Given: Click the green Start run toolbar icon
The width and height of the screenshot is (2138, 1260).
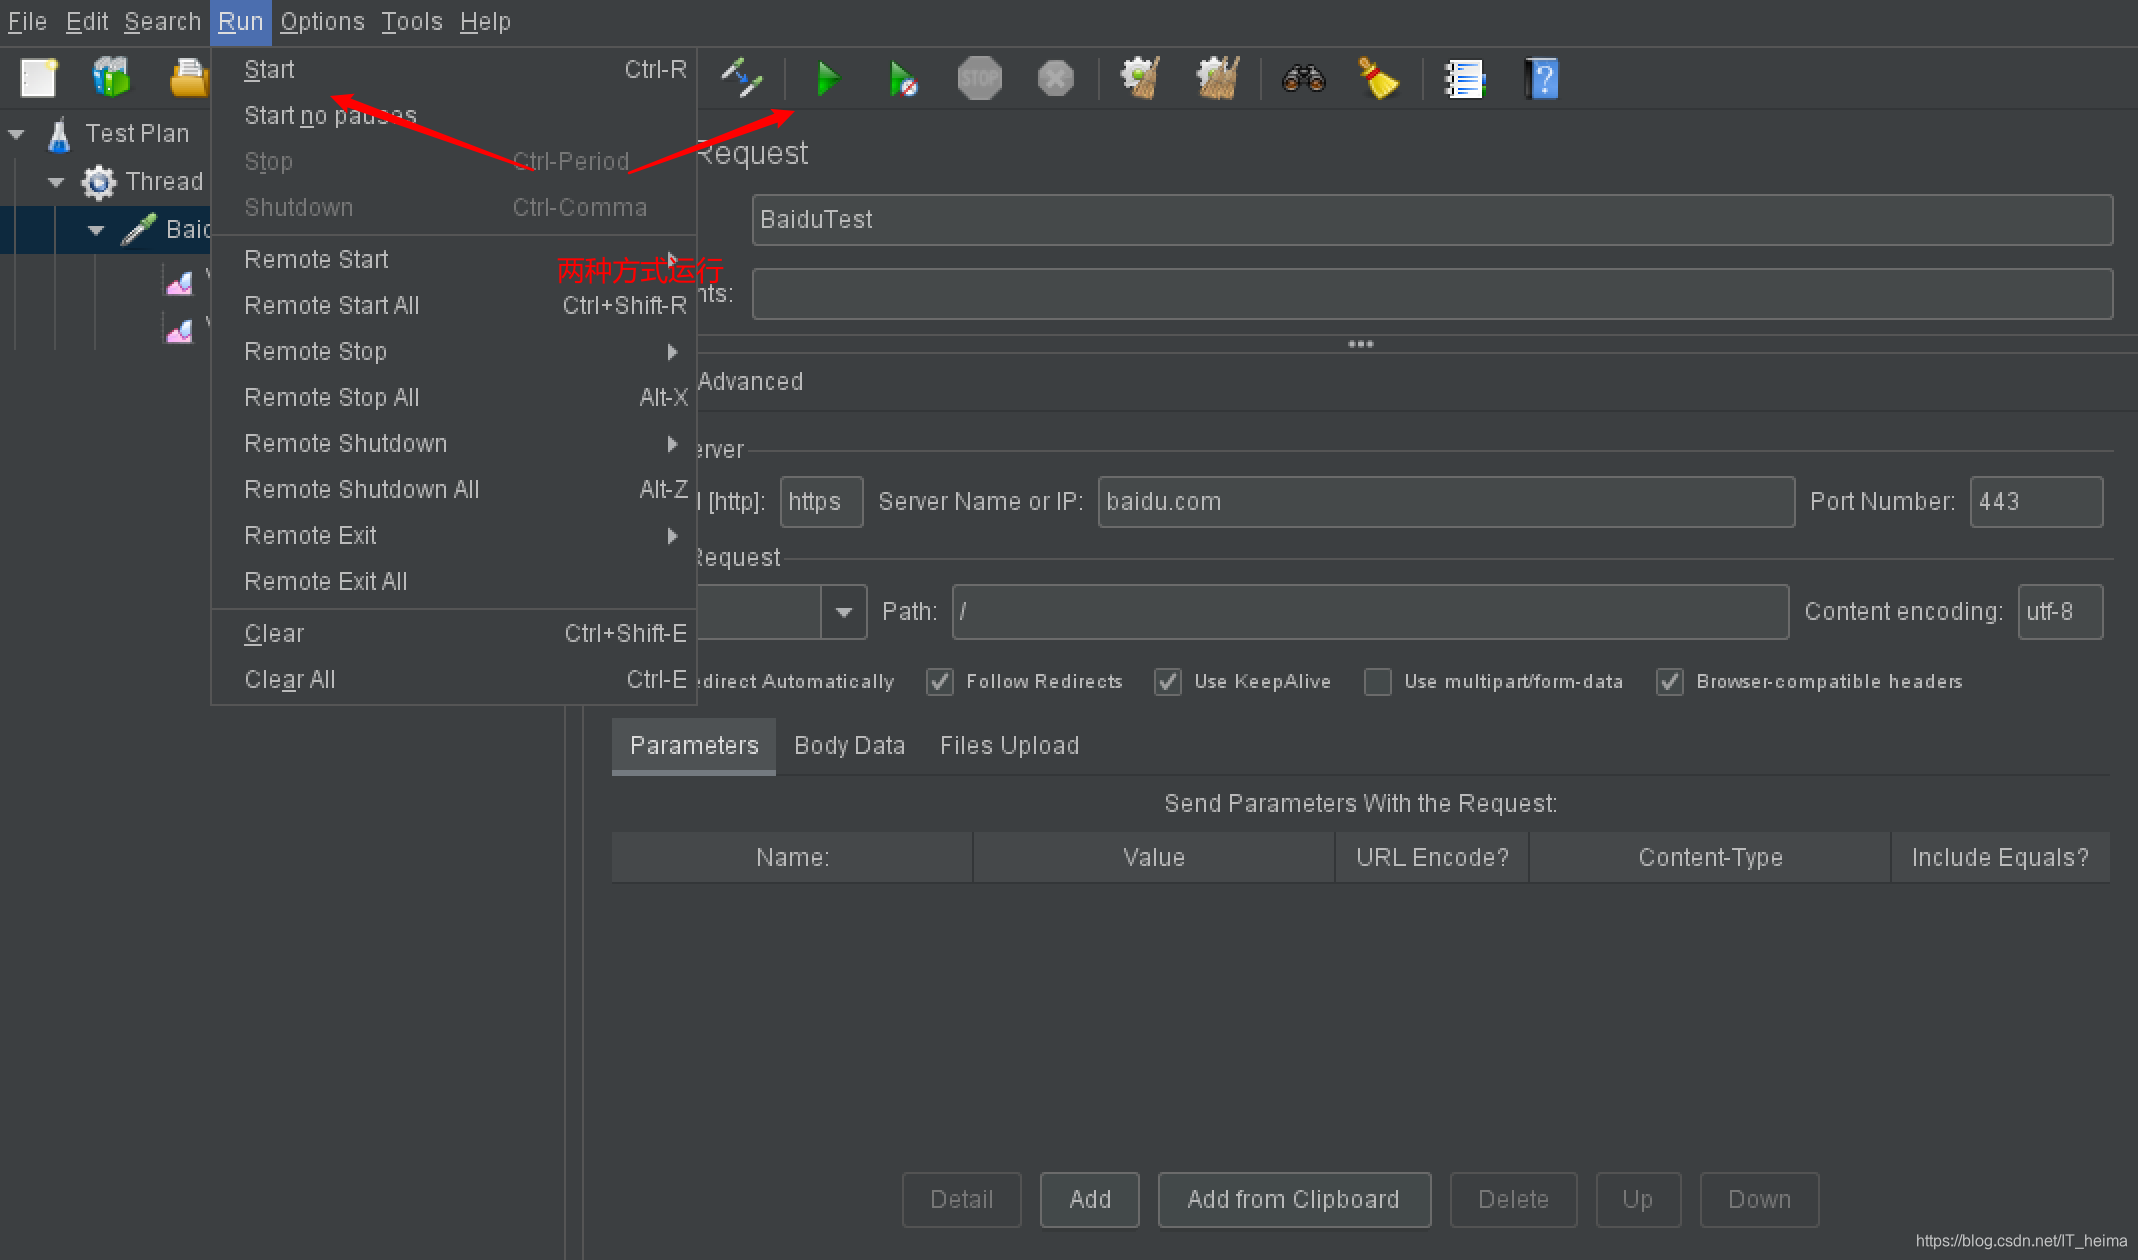Looking at the screenshot, I should (x=827, y=79).
